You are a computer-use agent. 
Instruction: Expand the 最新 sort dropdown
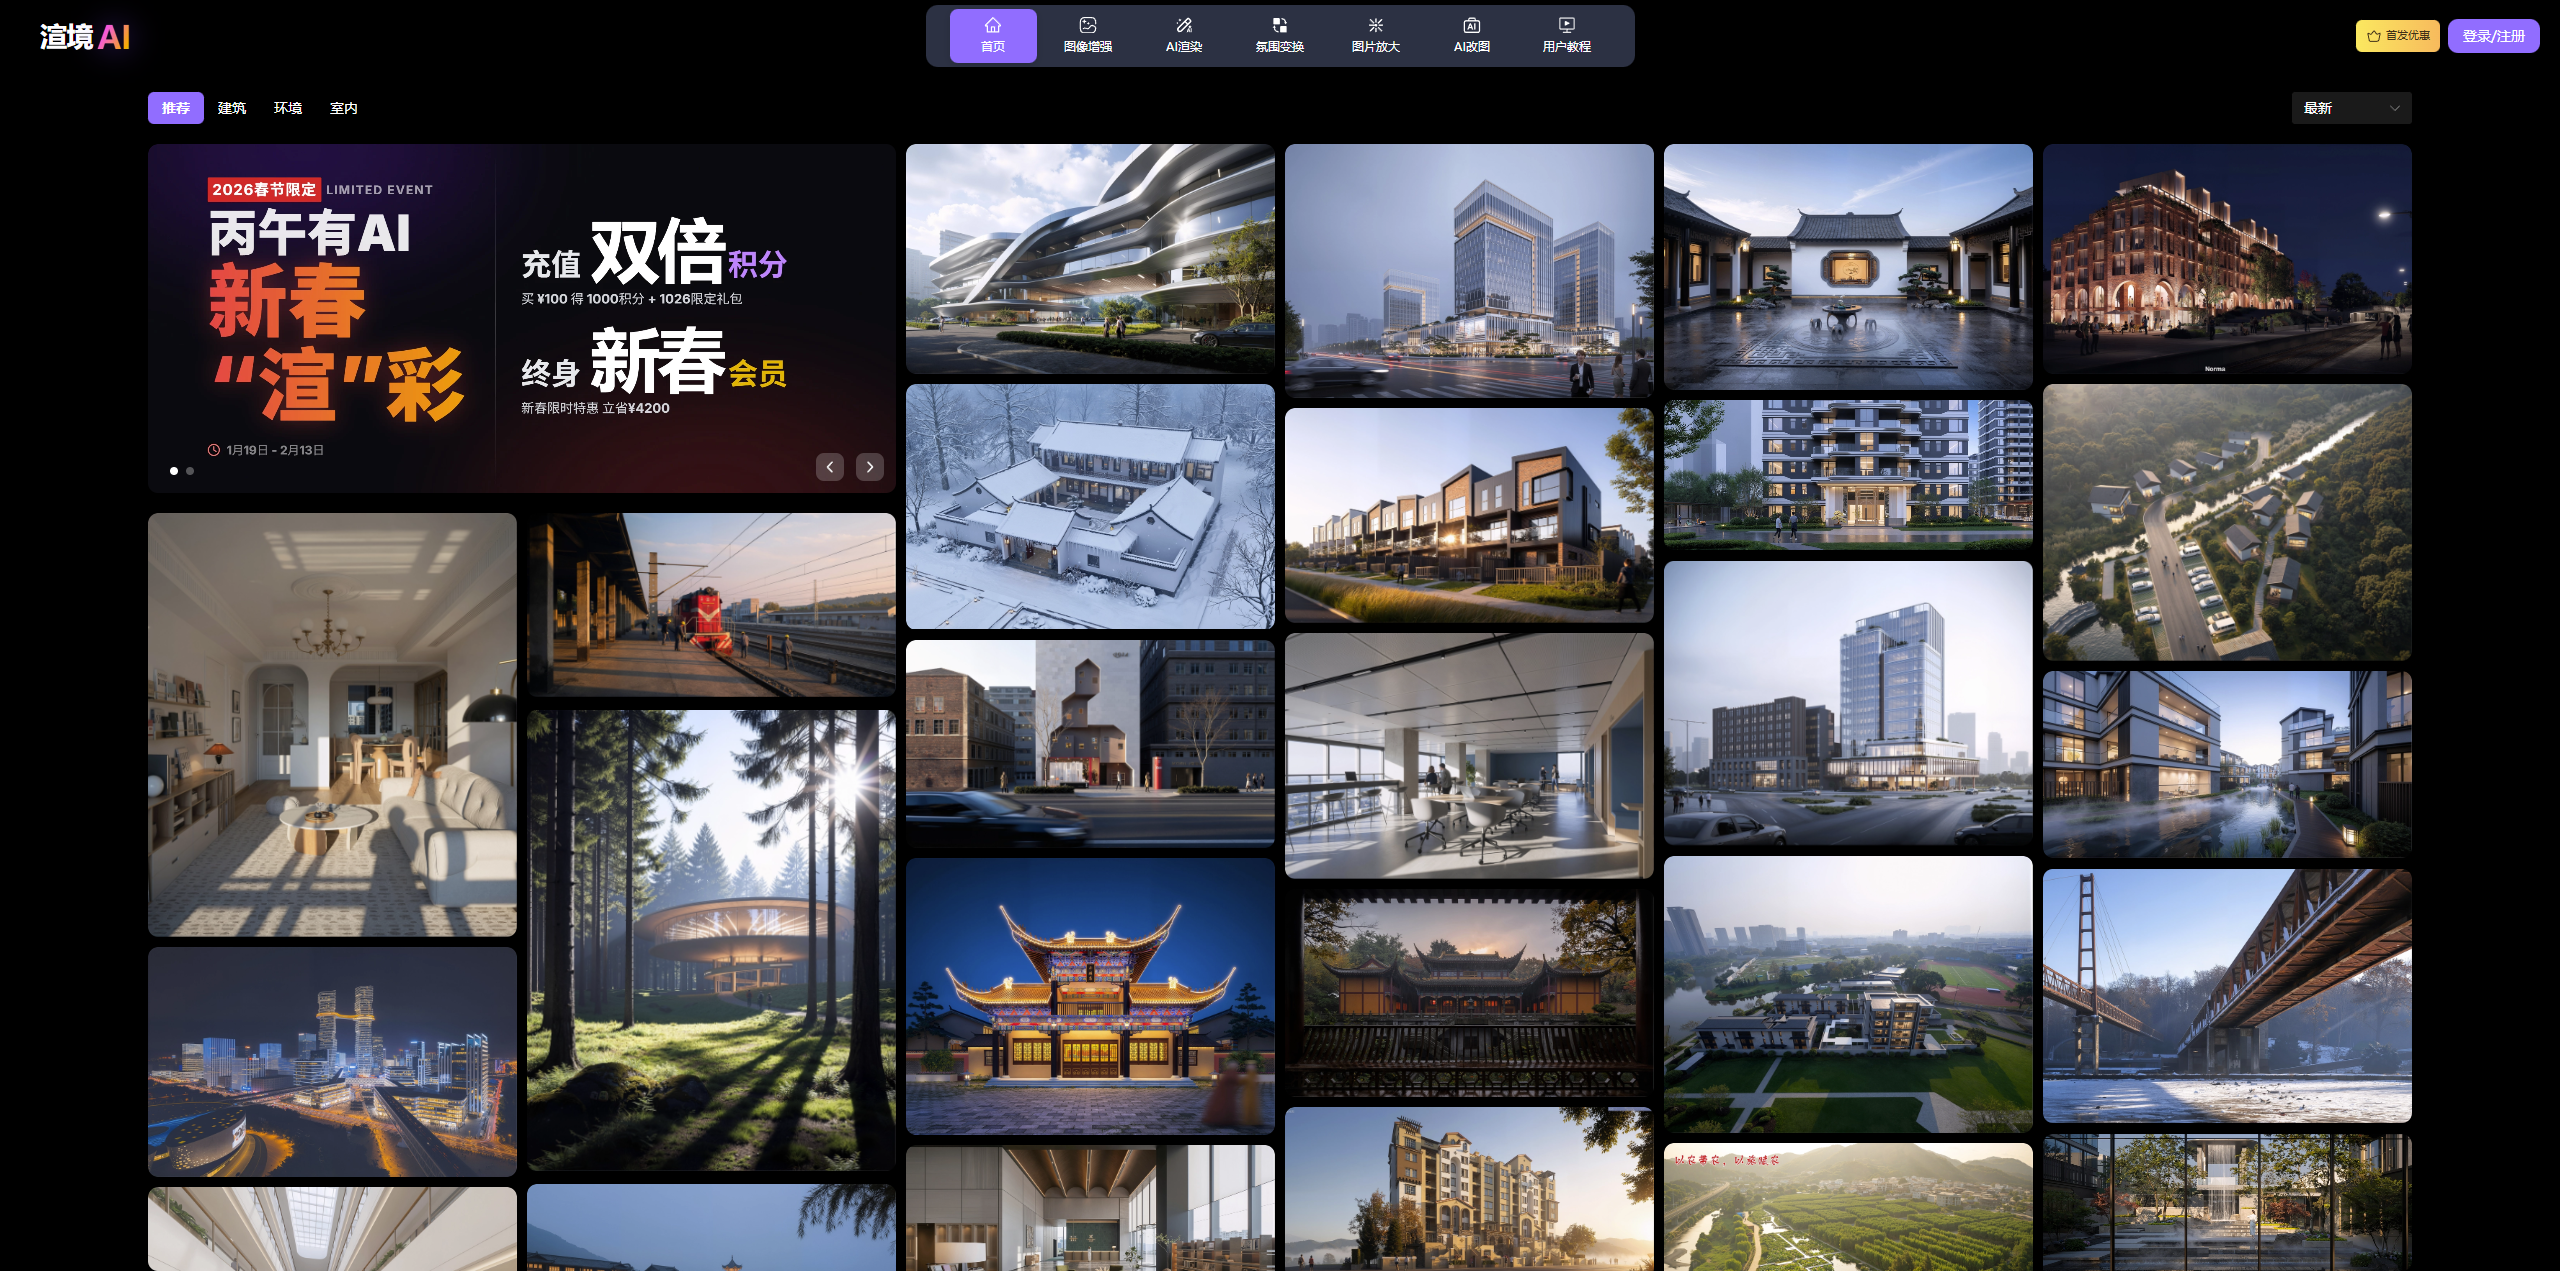pyautogui.click(x=2350, y=108)
